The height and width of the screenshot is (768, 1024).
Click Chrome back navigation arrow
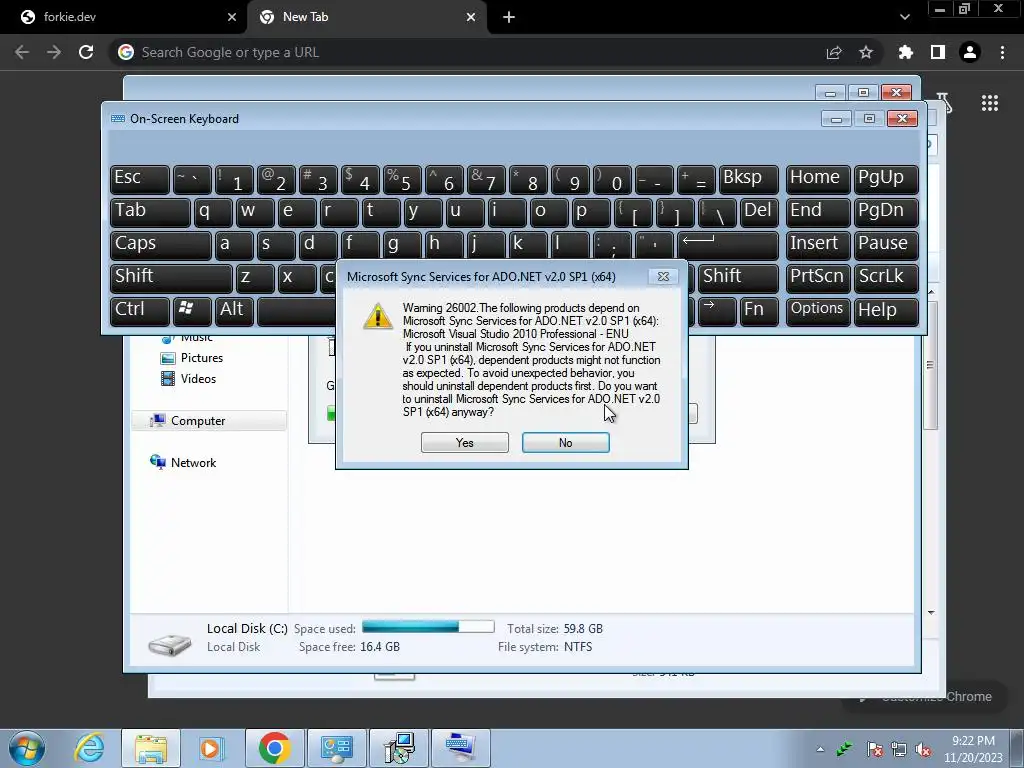(x=22, y=52)
